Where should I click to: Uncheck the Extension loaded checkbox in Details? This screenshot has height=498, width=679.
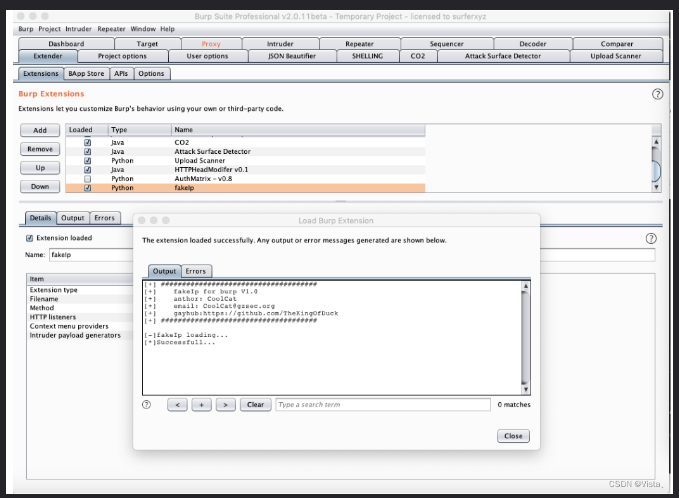coord(29,238)
